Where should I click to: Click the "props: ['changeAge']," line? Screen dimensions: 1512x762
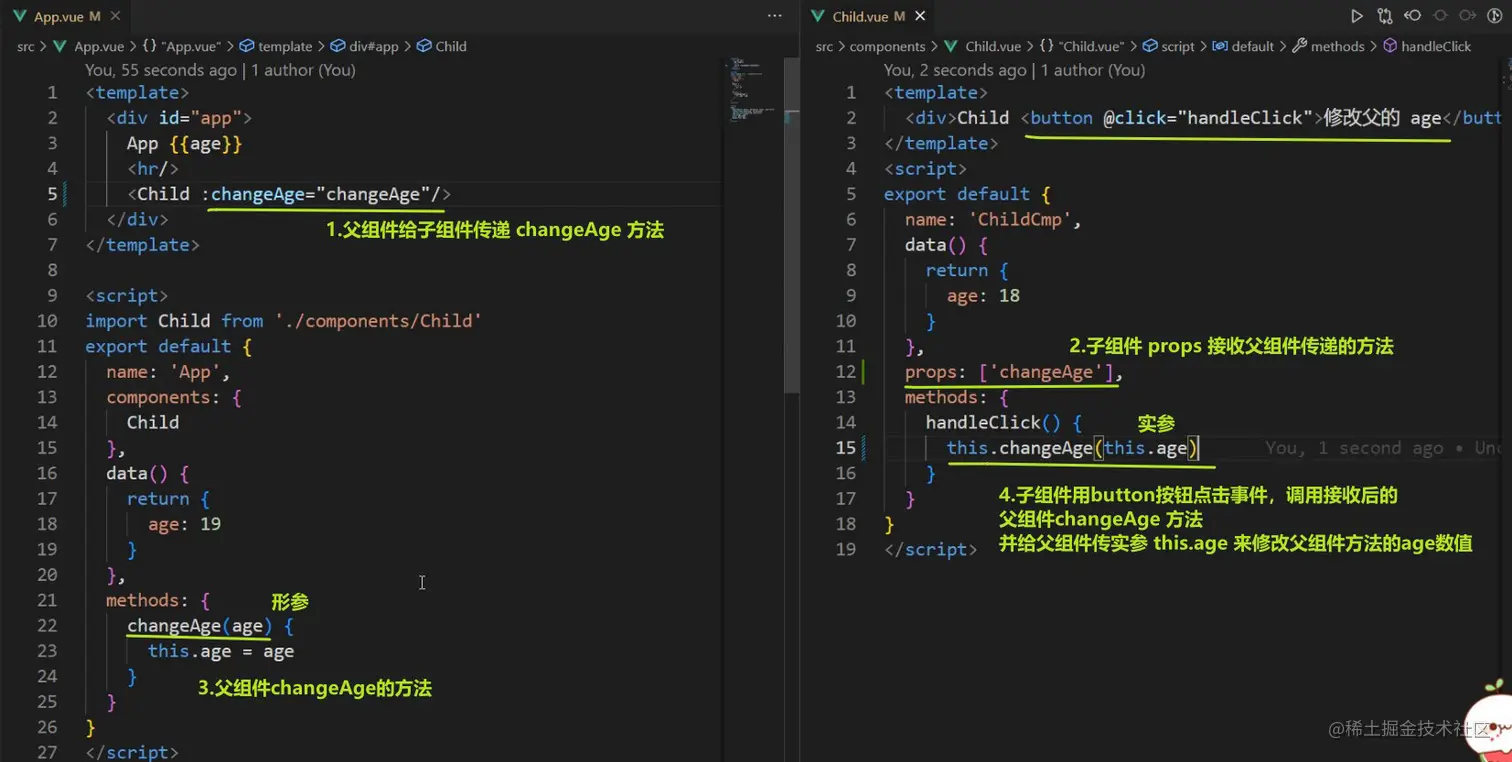1014,372
